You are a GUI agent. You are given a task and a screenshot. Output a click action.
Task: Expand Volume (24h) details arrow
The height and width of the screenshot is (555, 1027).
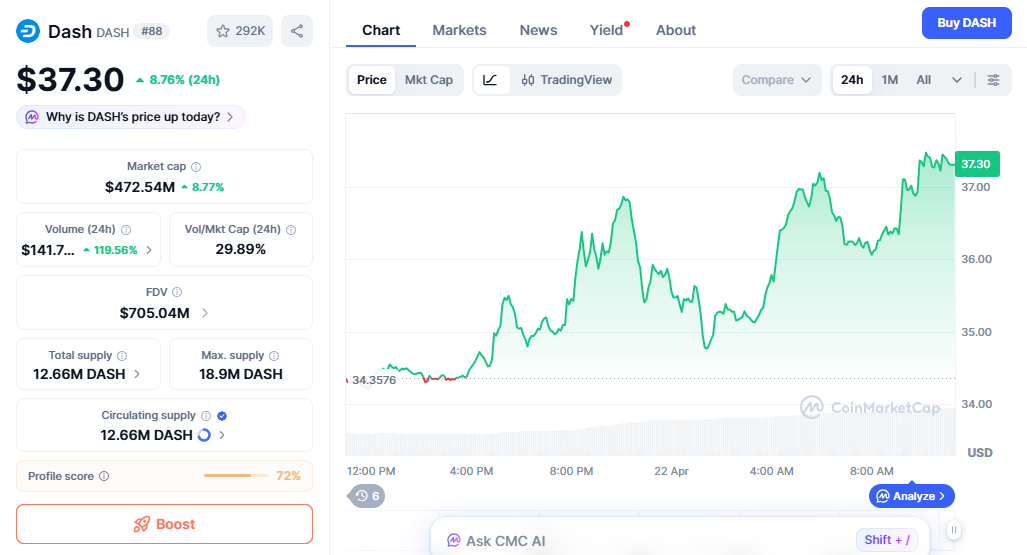pos(149,250)
